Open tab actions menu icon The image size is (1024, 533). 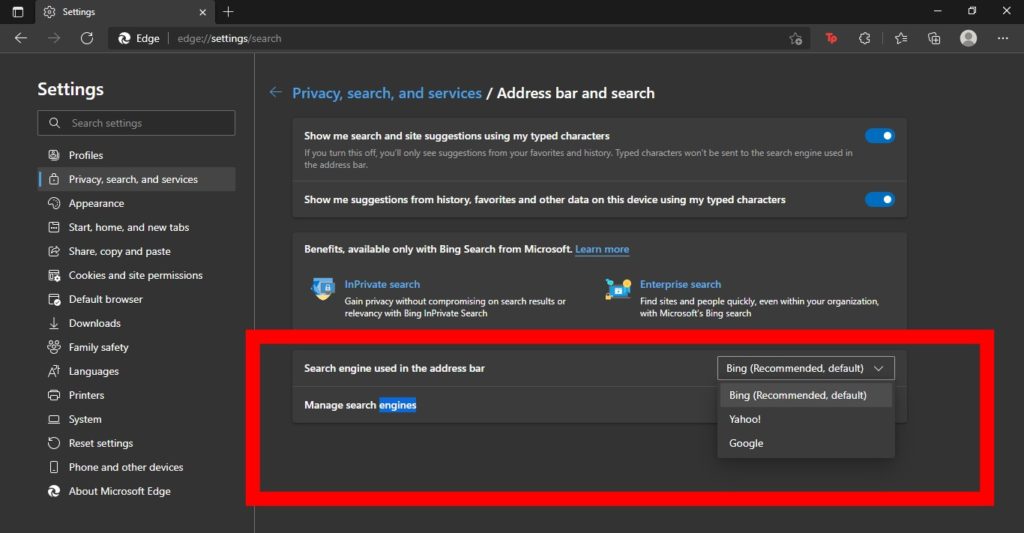[x=18, y=12]
